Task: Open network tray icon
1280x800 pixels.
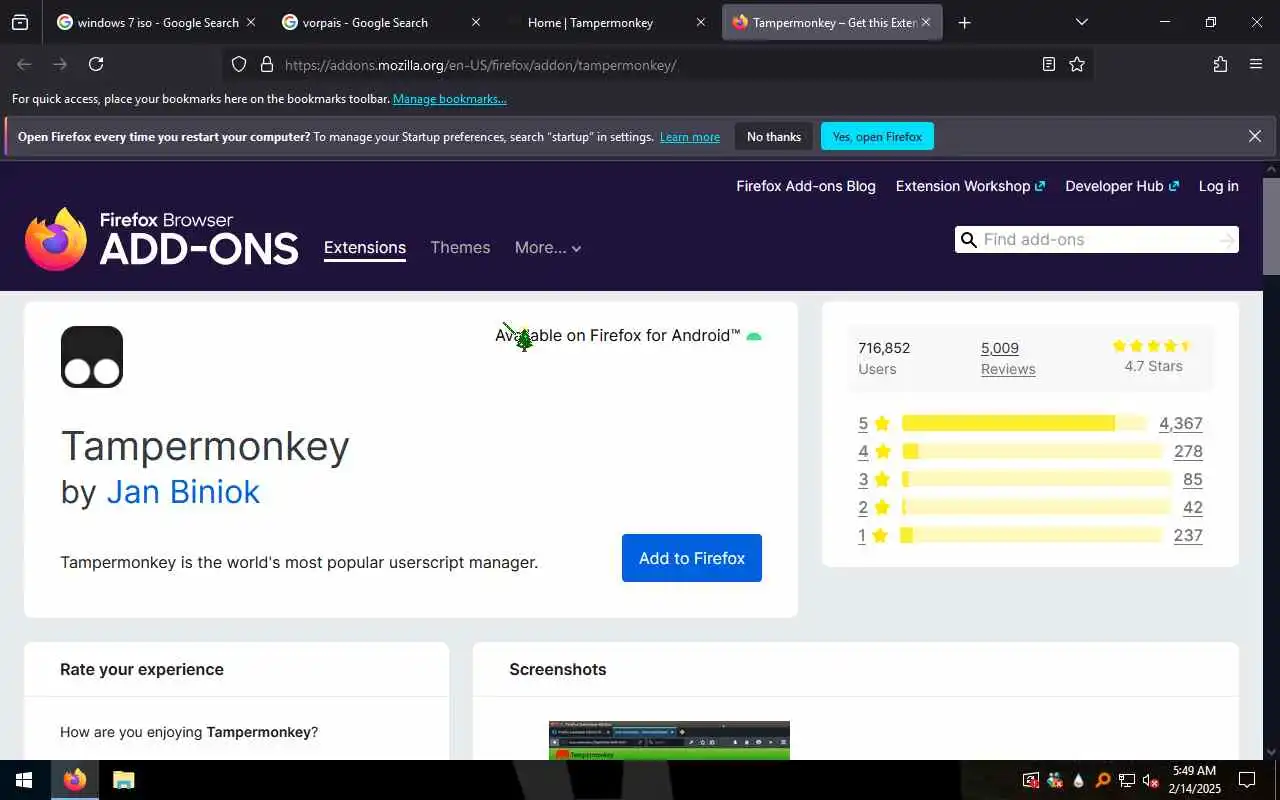Action: pyautogui.click(x=1126, y=780)
